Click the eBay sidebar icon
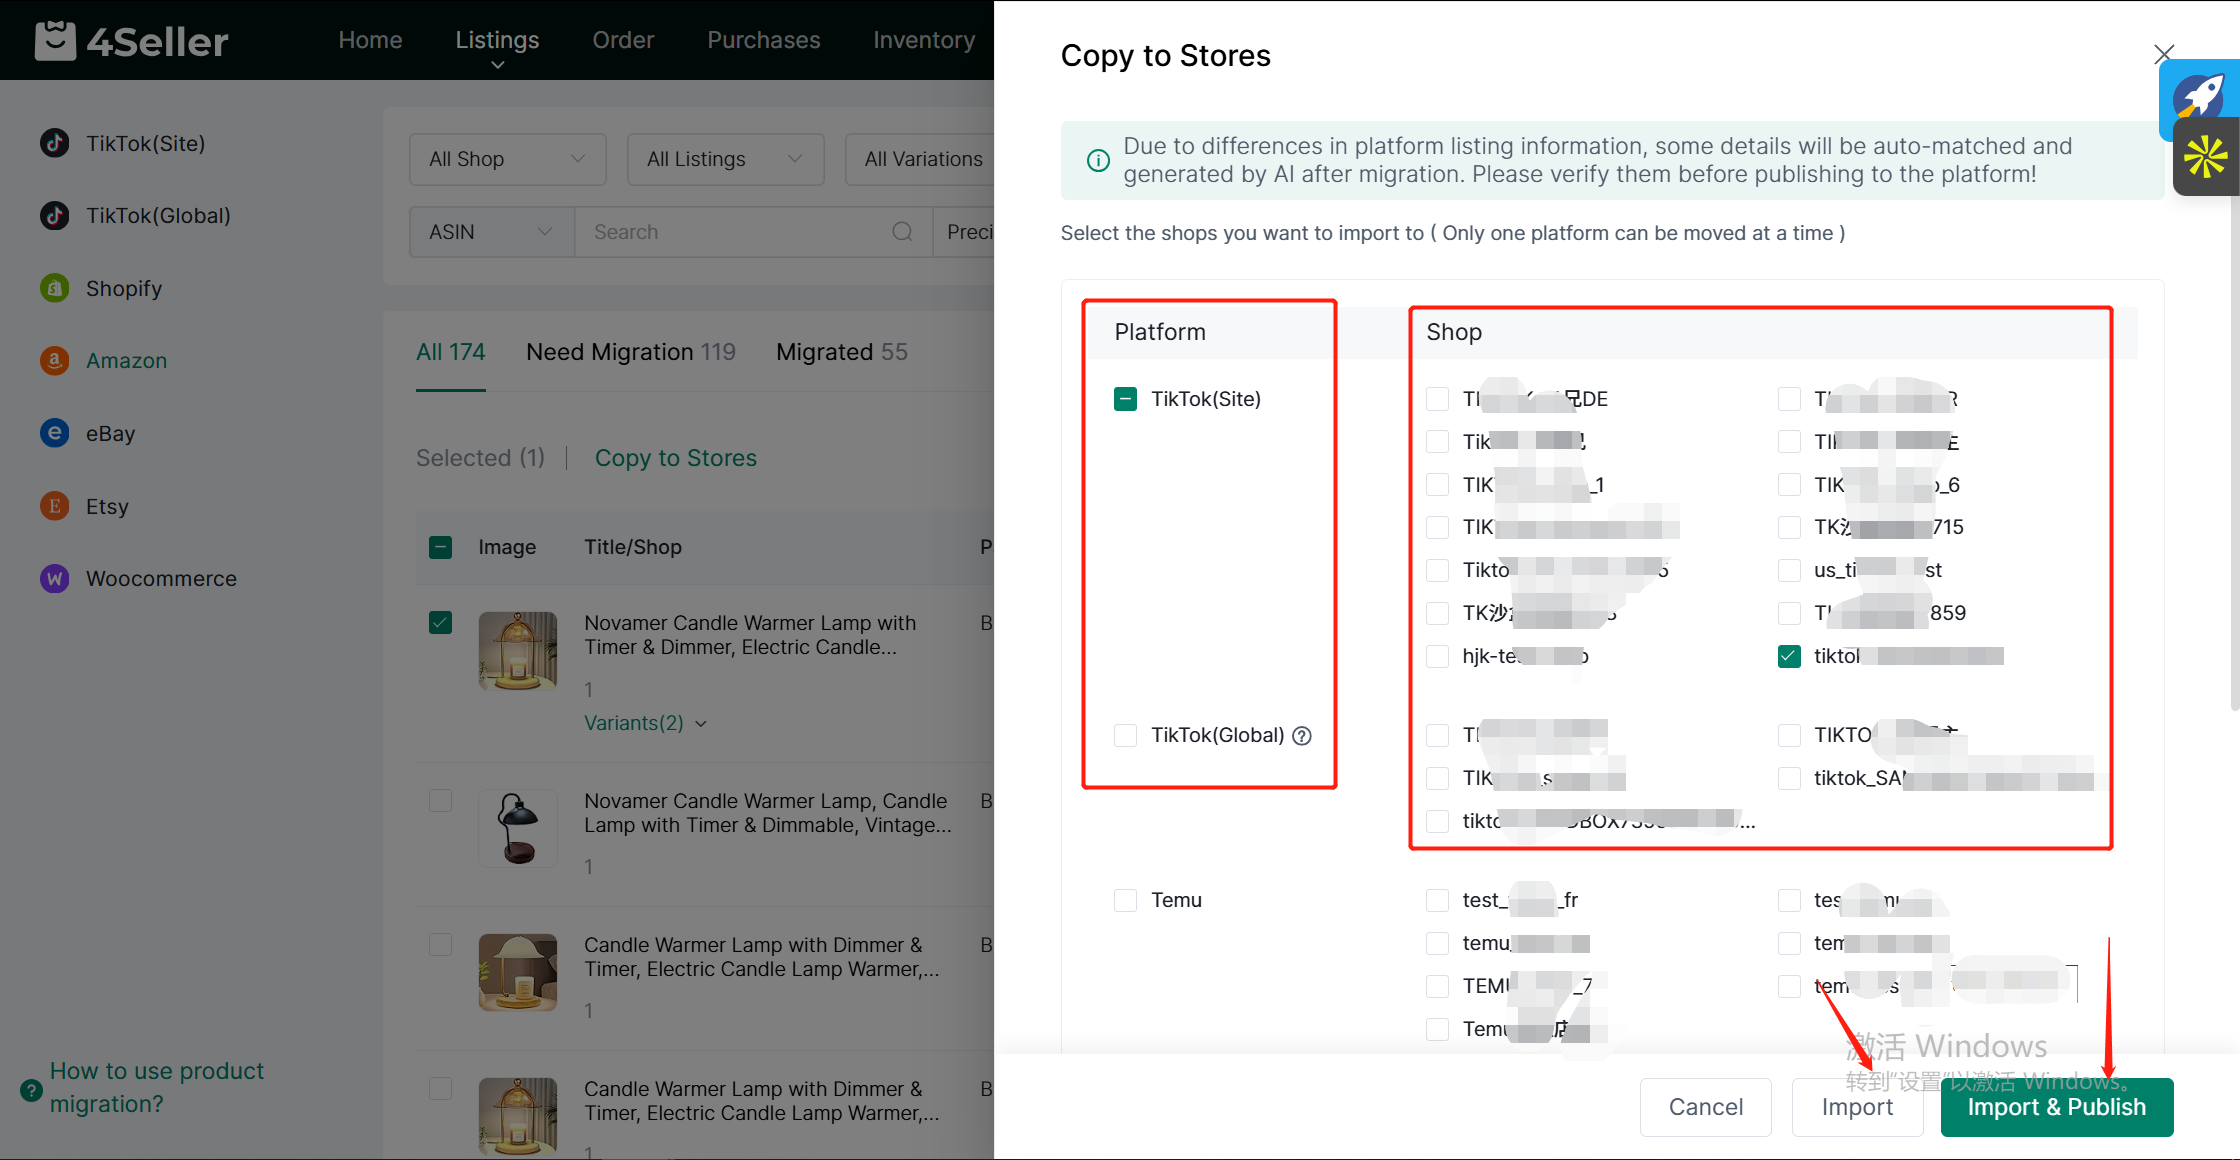Screen dimensions: 2240x1160 (55, 433)
